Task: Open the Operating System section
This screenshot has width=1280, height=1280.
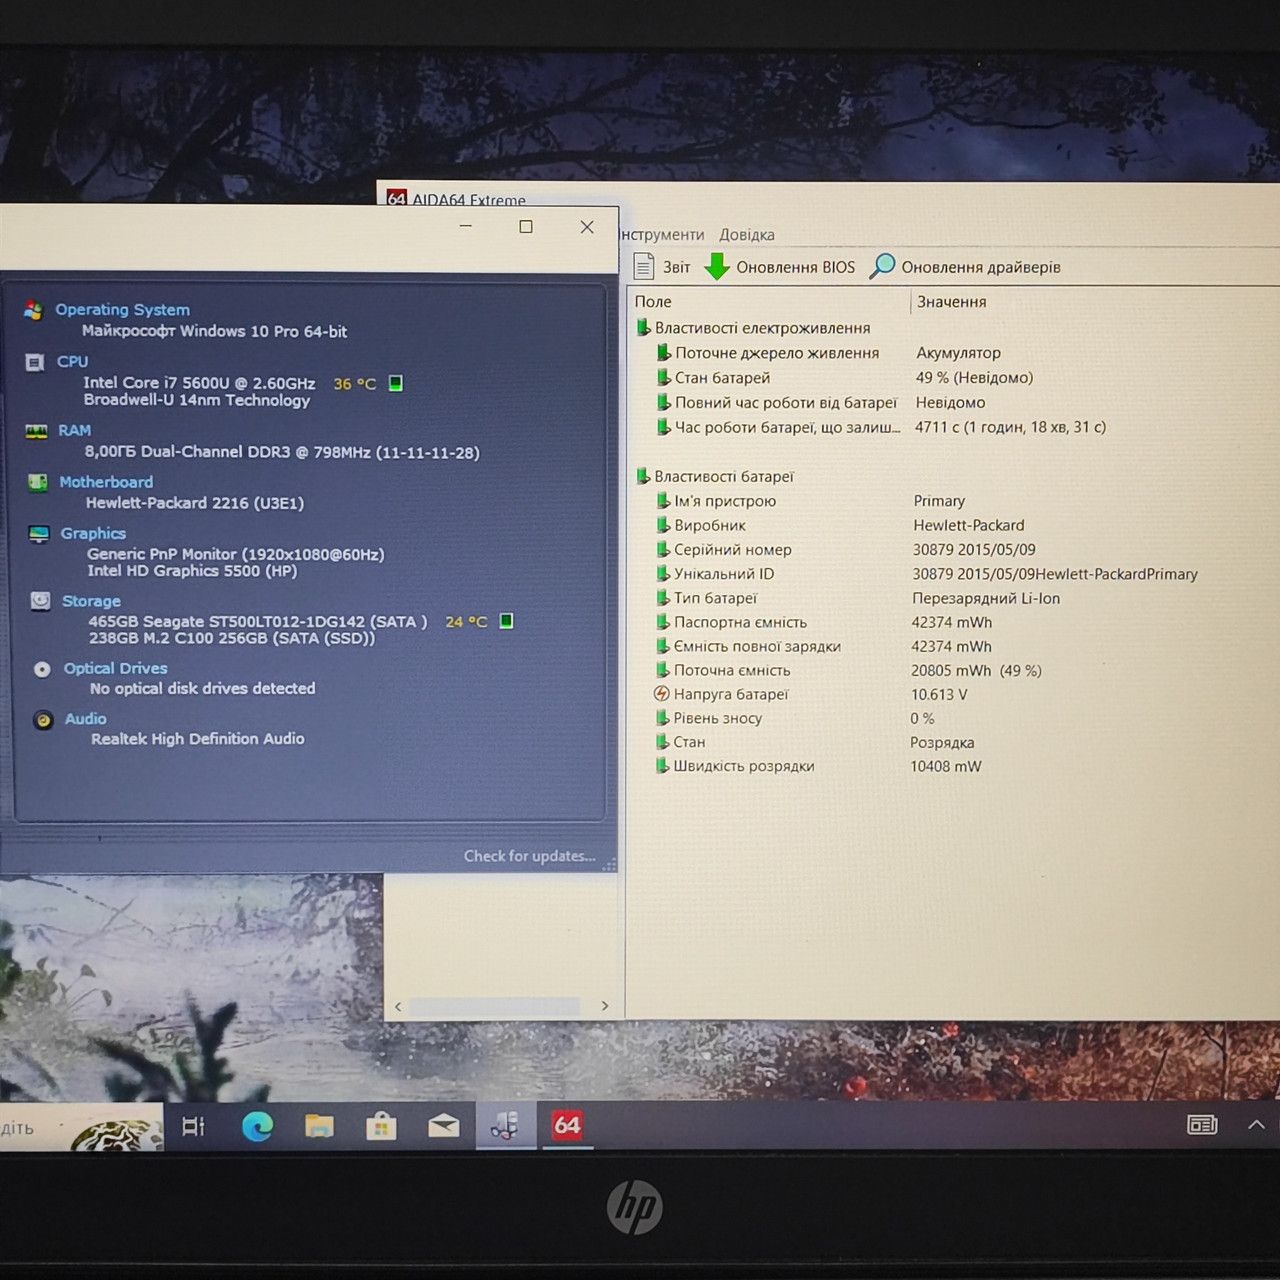Action: pyautogui.click(x=122, y=310)
